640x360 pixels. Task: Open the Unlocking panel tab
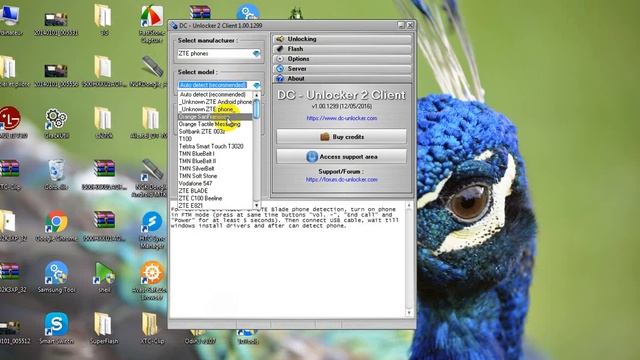coord(342,39)
